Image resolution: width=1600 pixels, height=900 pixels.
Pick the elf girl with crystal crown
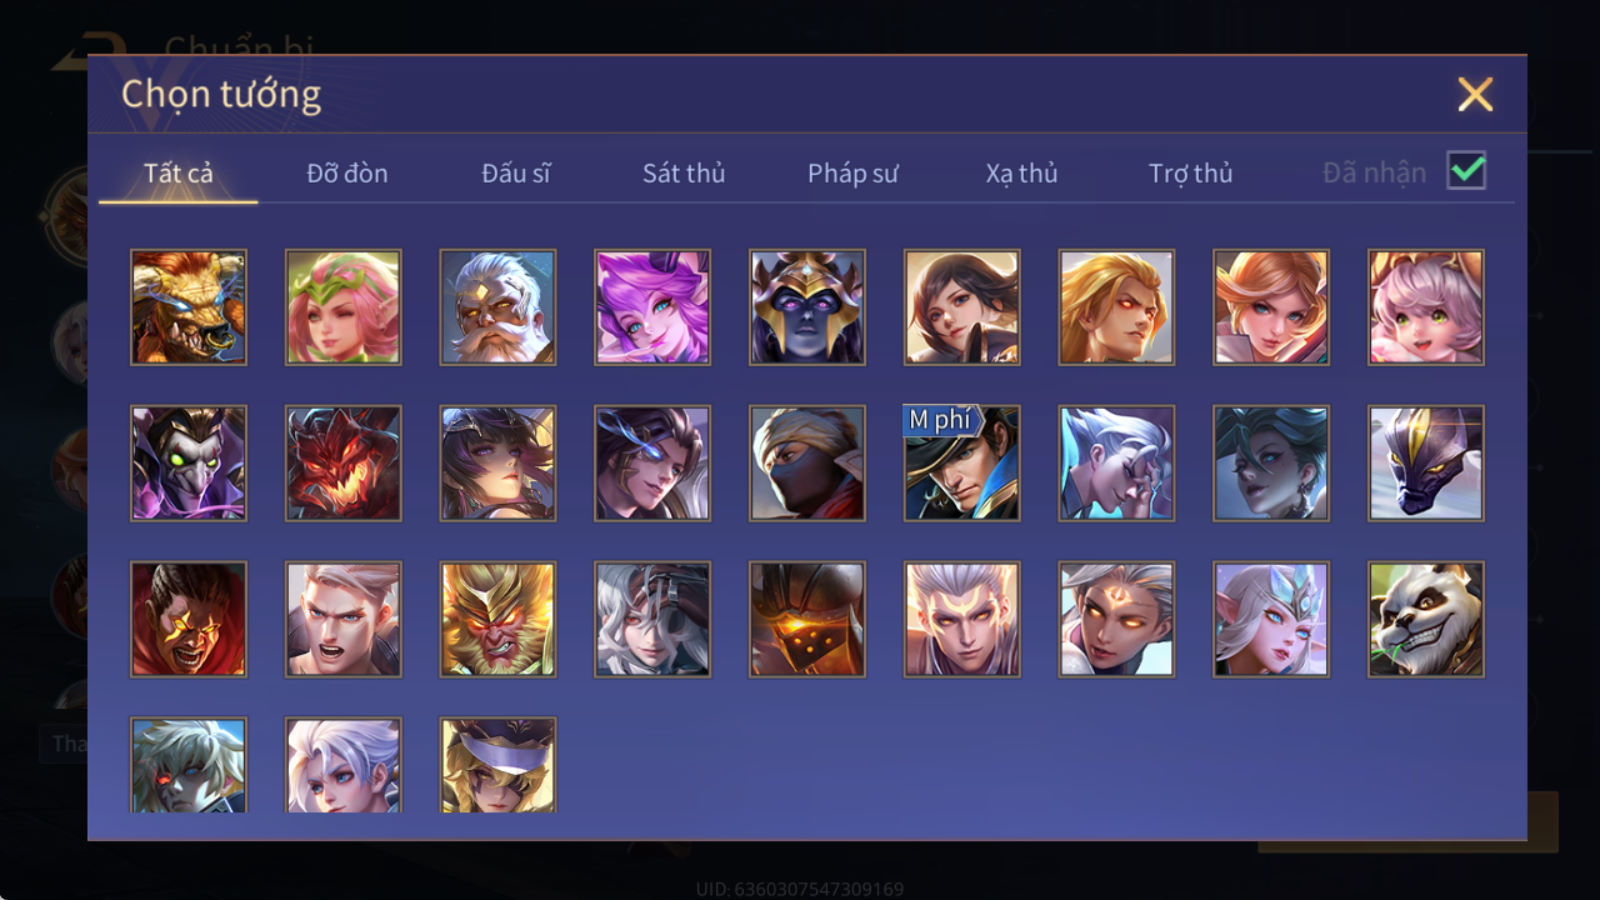[x=1271, y=619]
